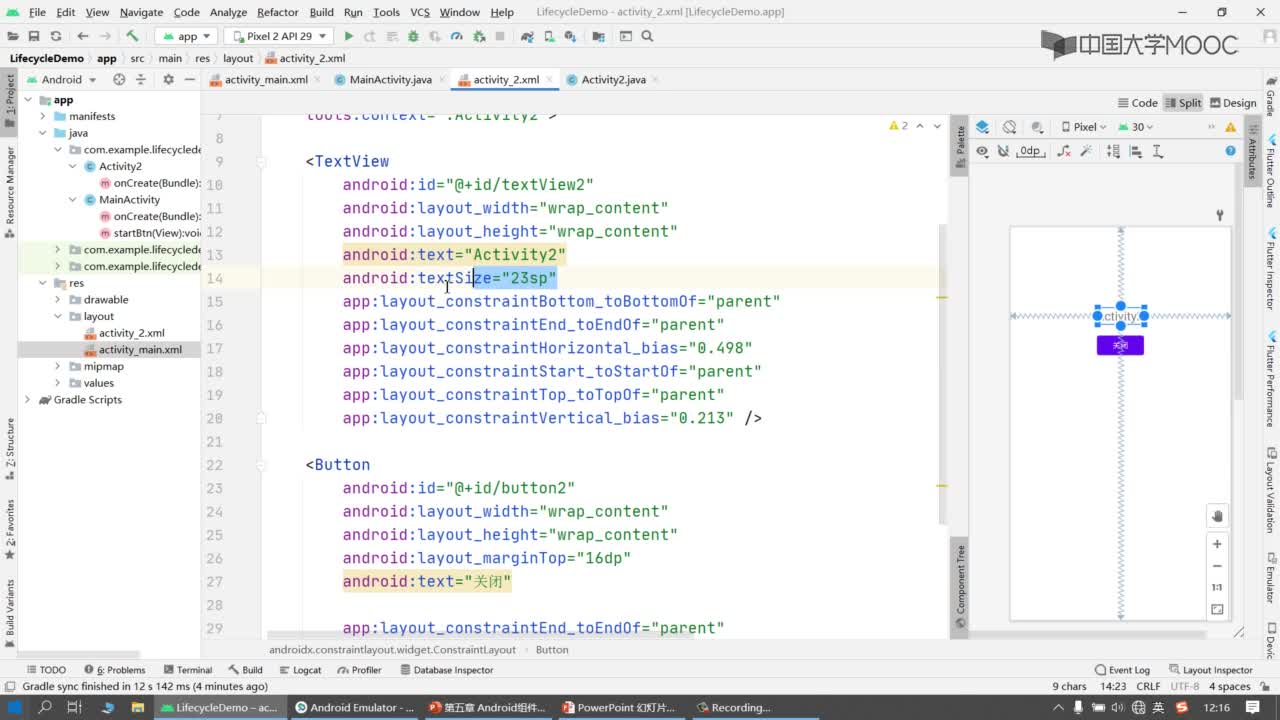Zoom out with the minus button in the design view
This screenshot has height=720, width=1280.
tap(1217, 565)
